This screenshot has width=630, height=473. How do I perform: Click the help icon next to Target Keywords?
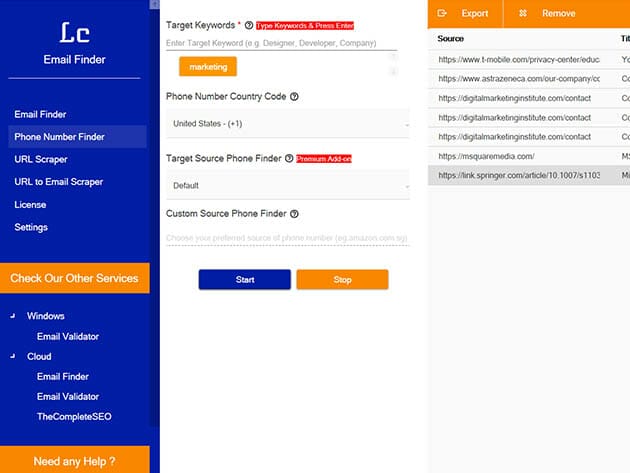(249, 24)
